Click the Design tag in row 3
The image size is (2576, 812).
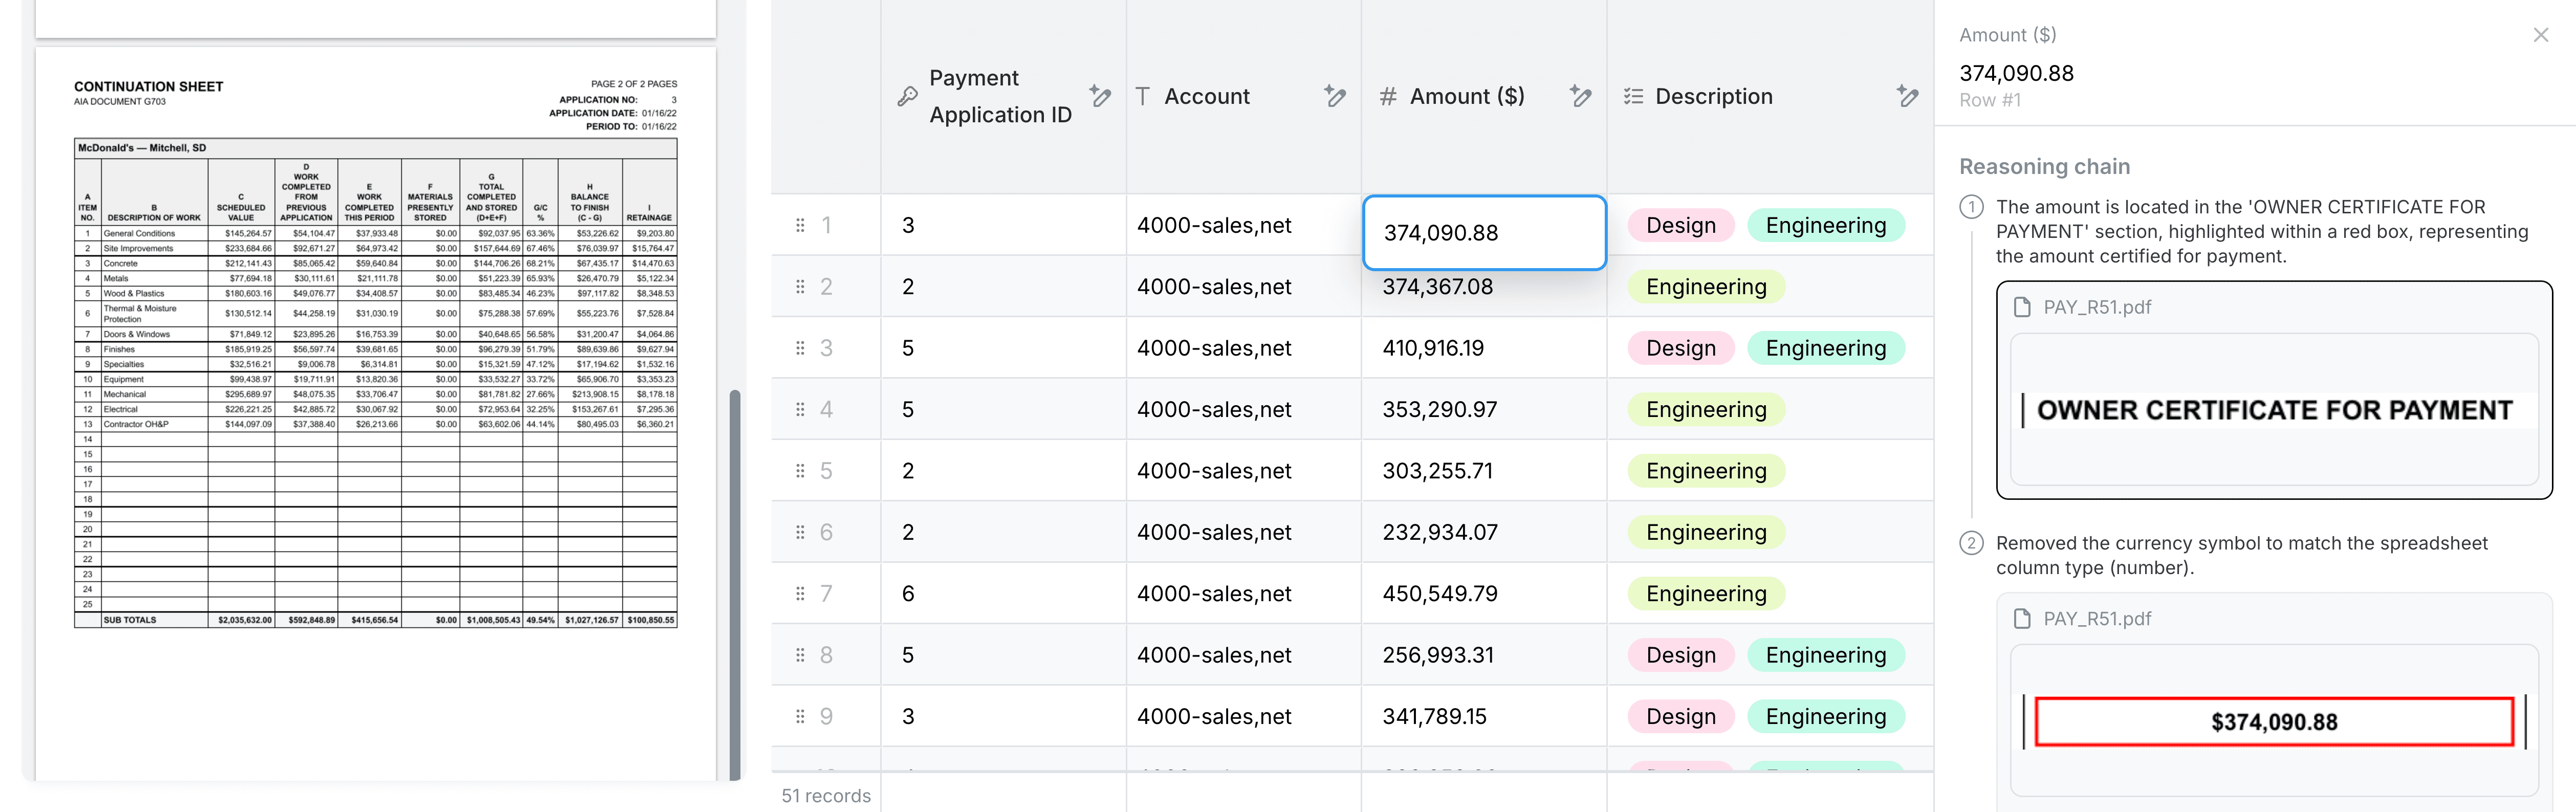pos(1680,348)
